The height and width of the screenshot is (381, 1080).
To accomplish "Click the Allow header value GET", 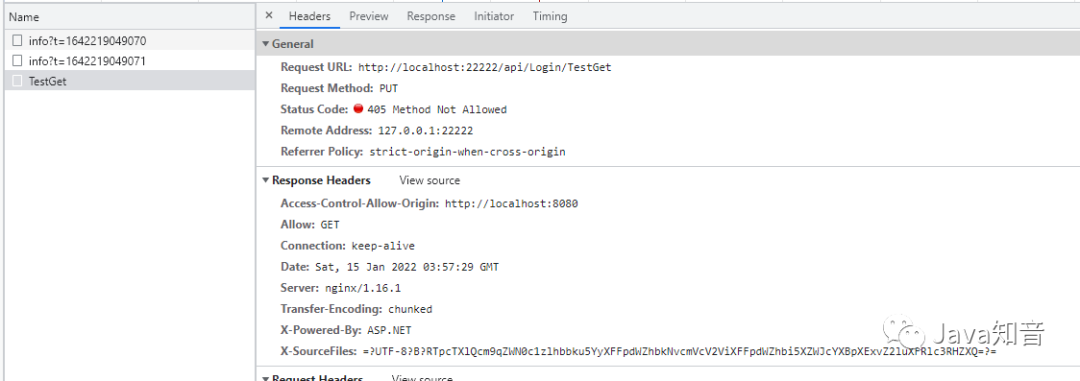I will 330,225.
